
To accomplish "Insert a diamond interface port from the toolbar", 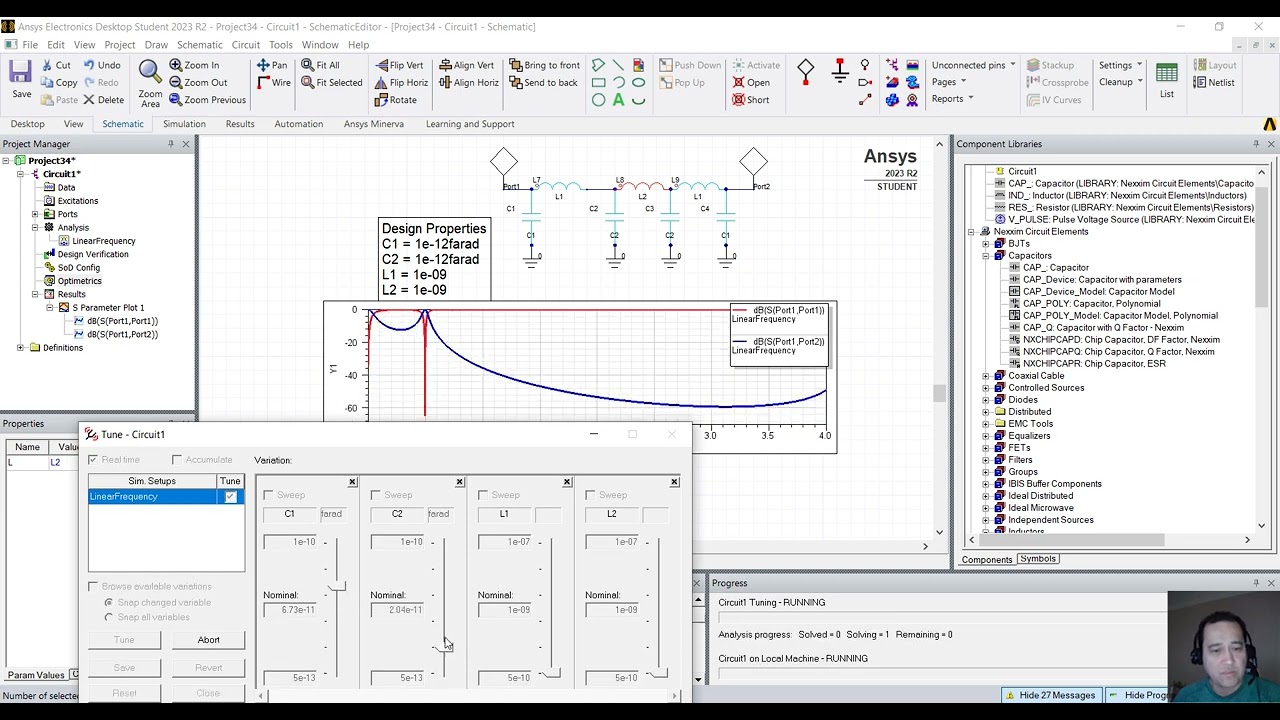I will tap(806, 71).
